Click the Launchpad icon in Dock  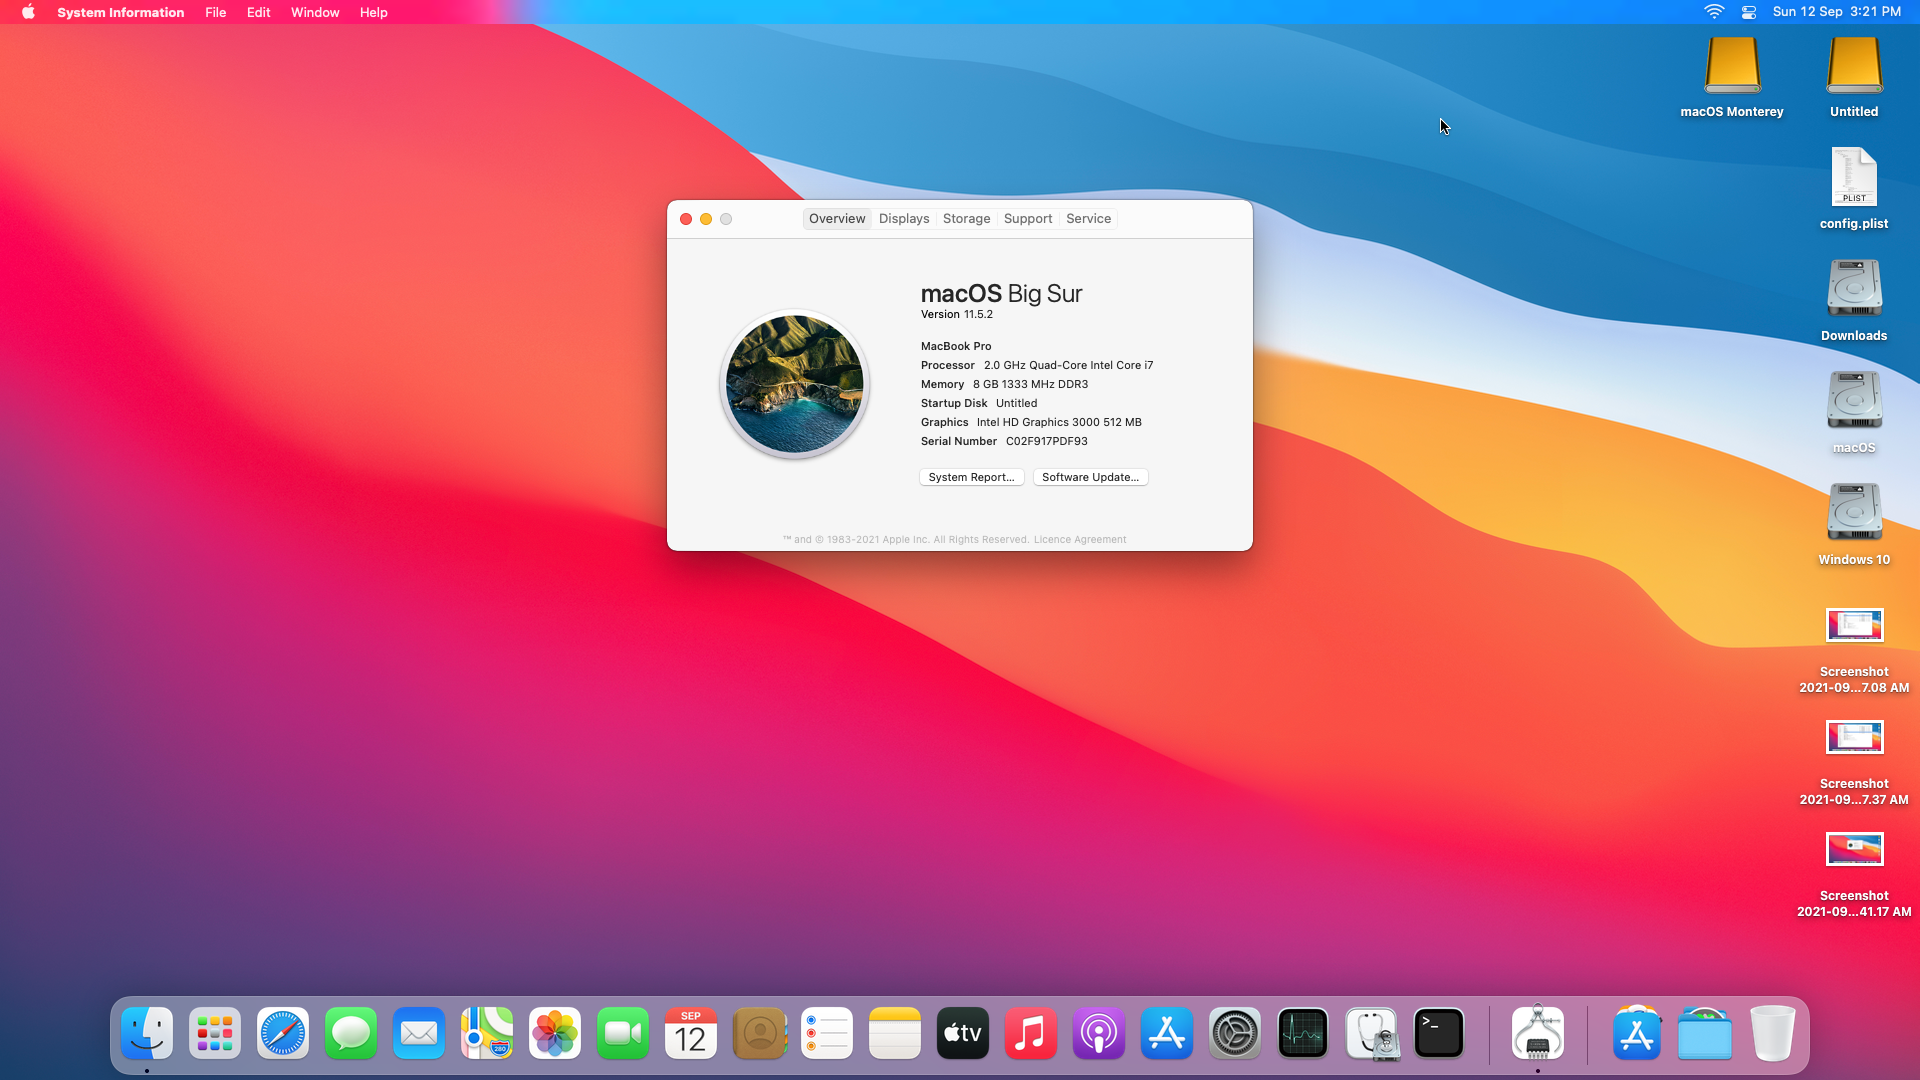(x=215, y=1033)
